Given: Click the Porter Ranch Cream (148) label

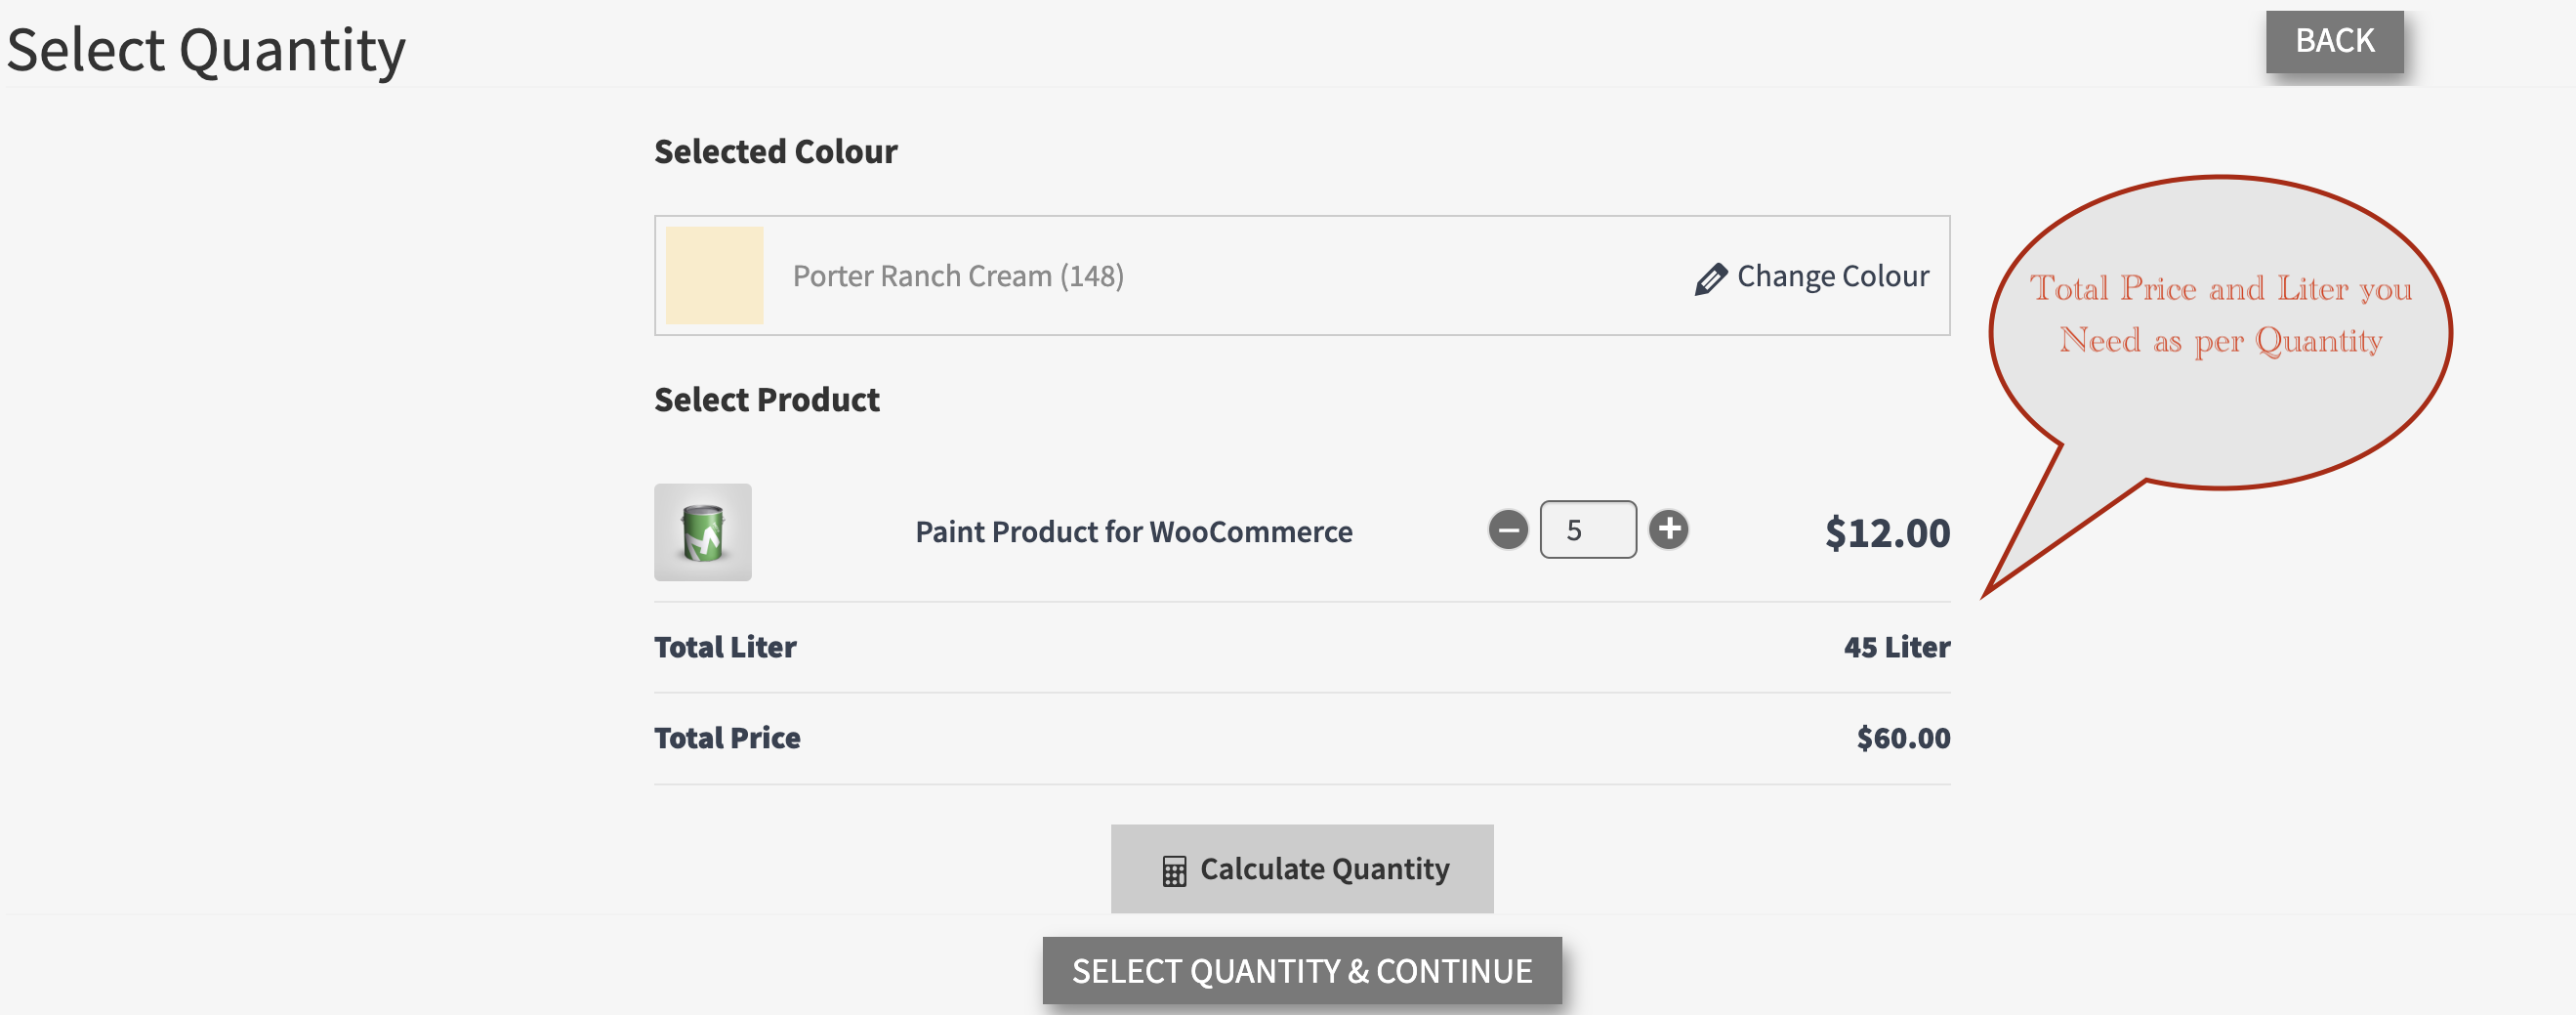Looking at the screenshot, I should [957, 276].
